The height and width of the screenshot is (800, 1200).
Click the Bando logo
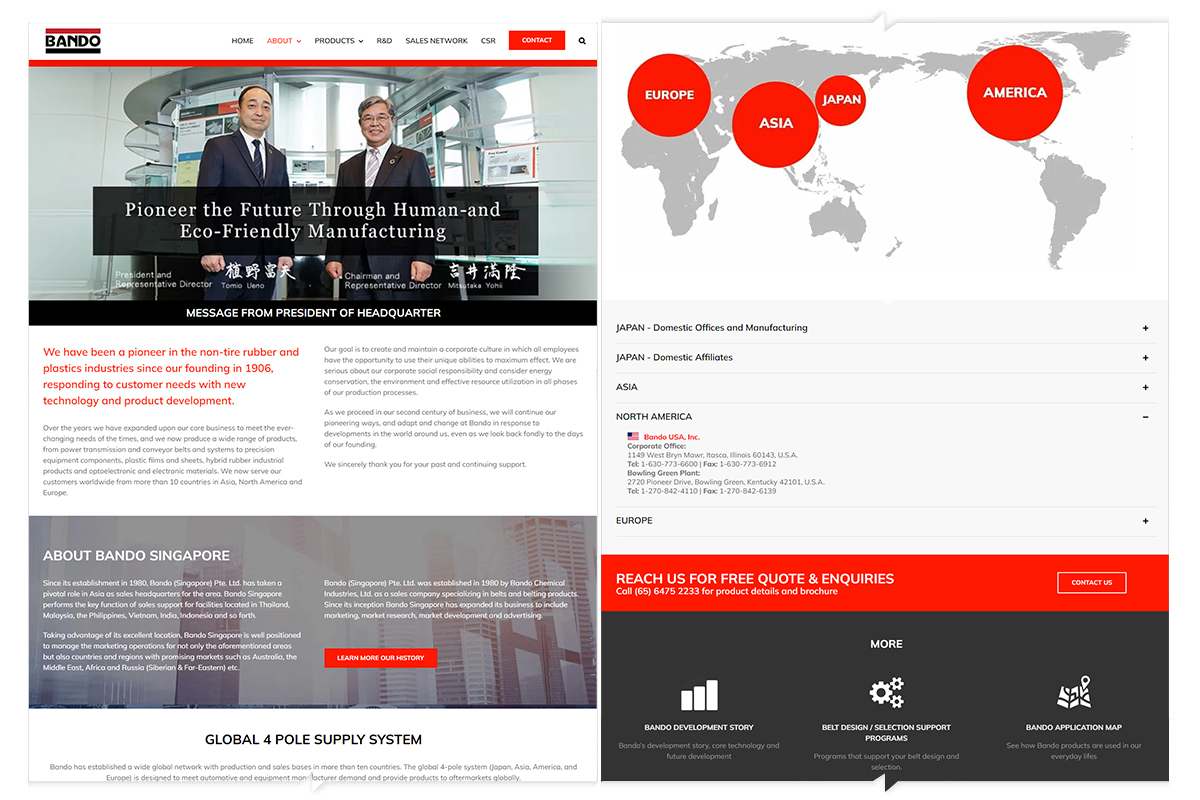coord(72,42)
